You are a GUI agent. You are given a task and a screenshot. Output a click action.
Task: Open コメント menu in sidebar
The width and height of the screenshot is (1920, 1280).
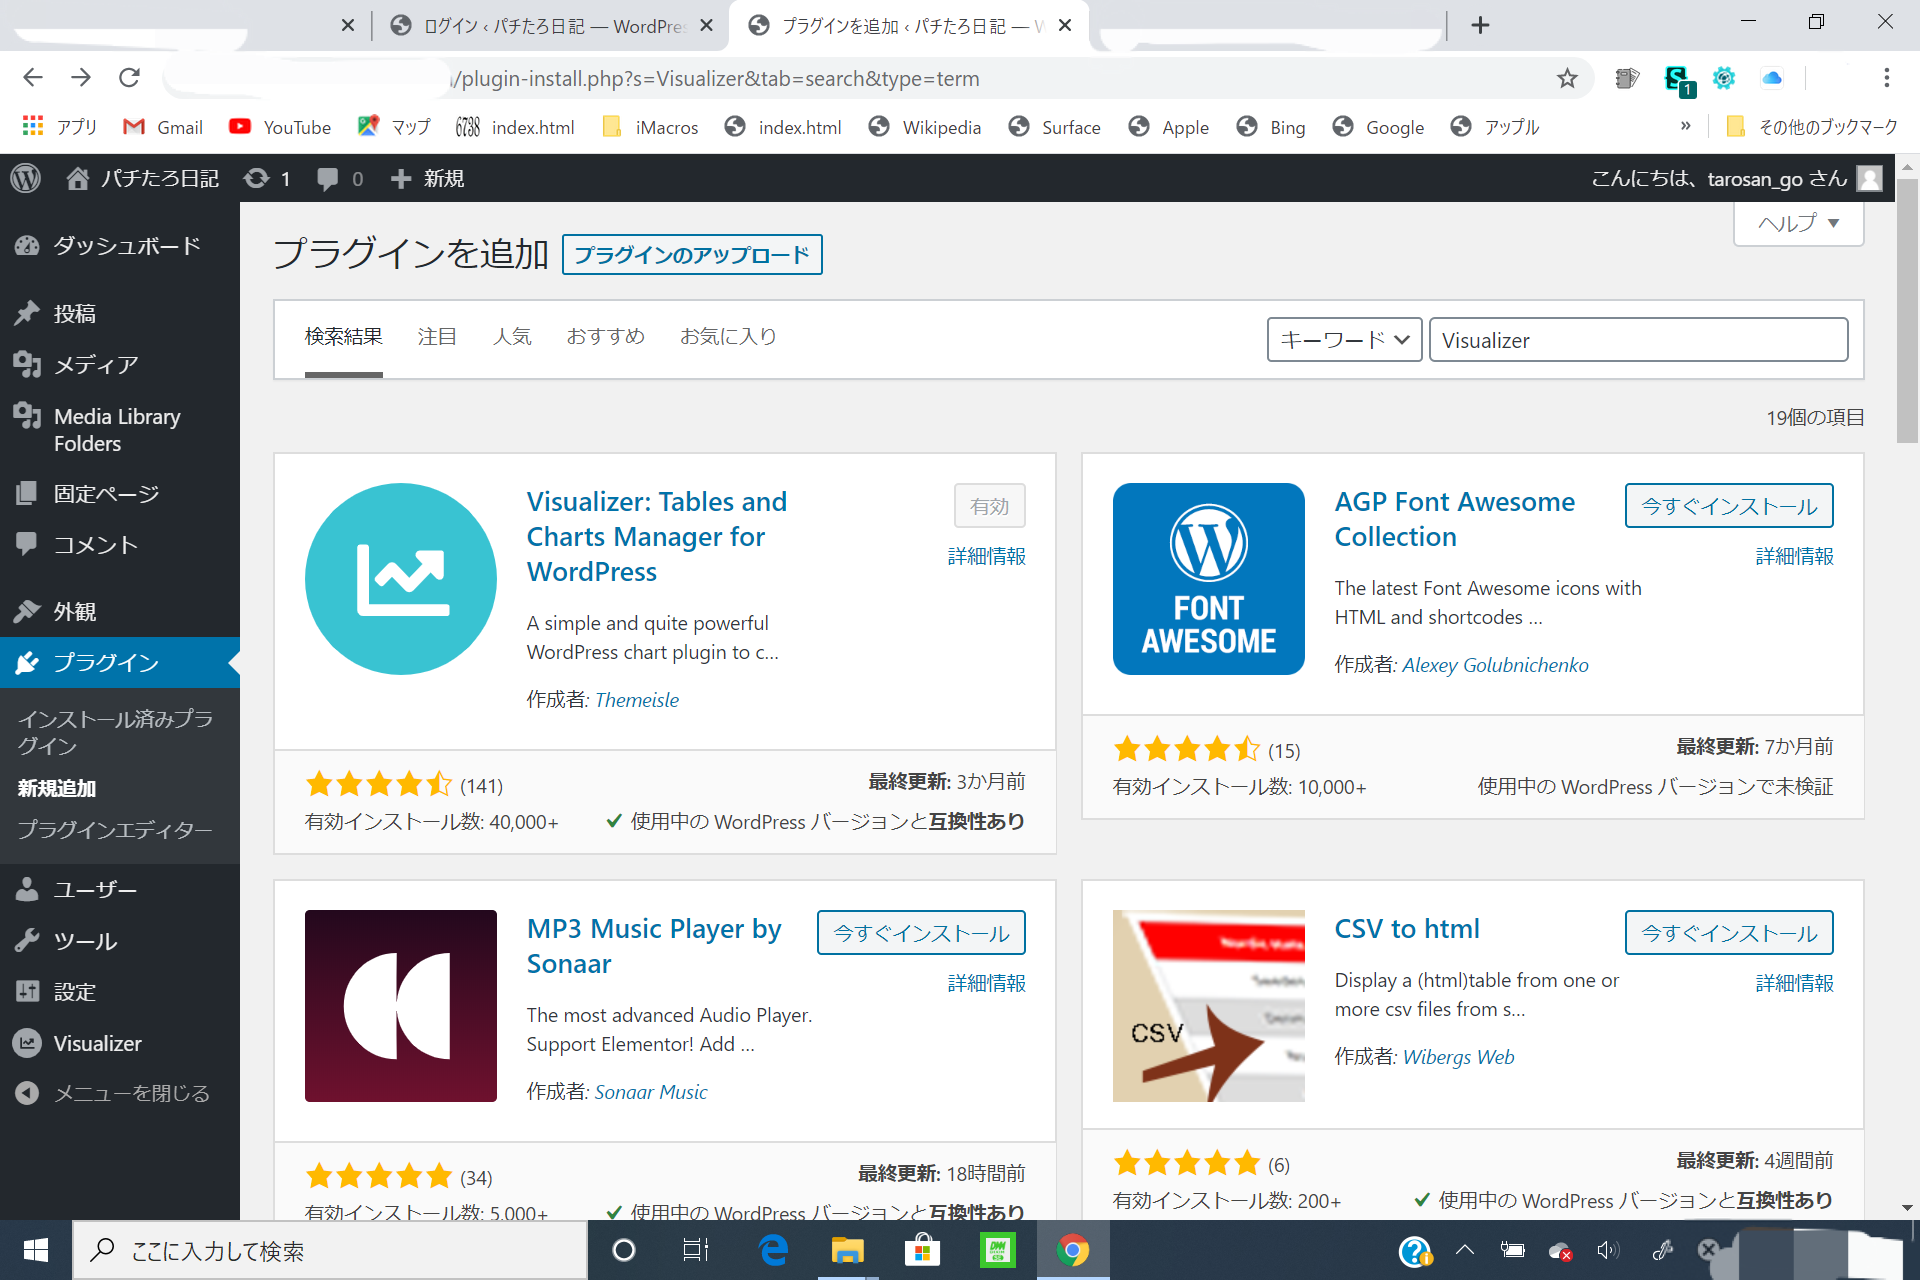tap(120, 544)
